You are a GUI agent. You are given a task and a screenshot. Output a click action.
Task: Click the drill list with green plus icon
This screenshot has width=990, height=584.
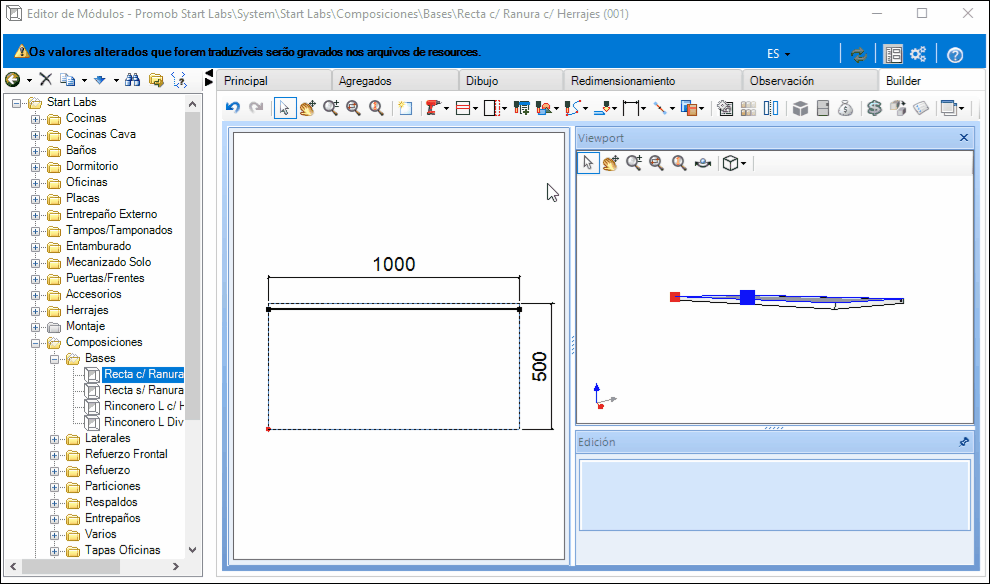click(522, 108)
